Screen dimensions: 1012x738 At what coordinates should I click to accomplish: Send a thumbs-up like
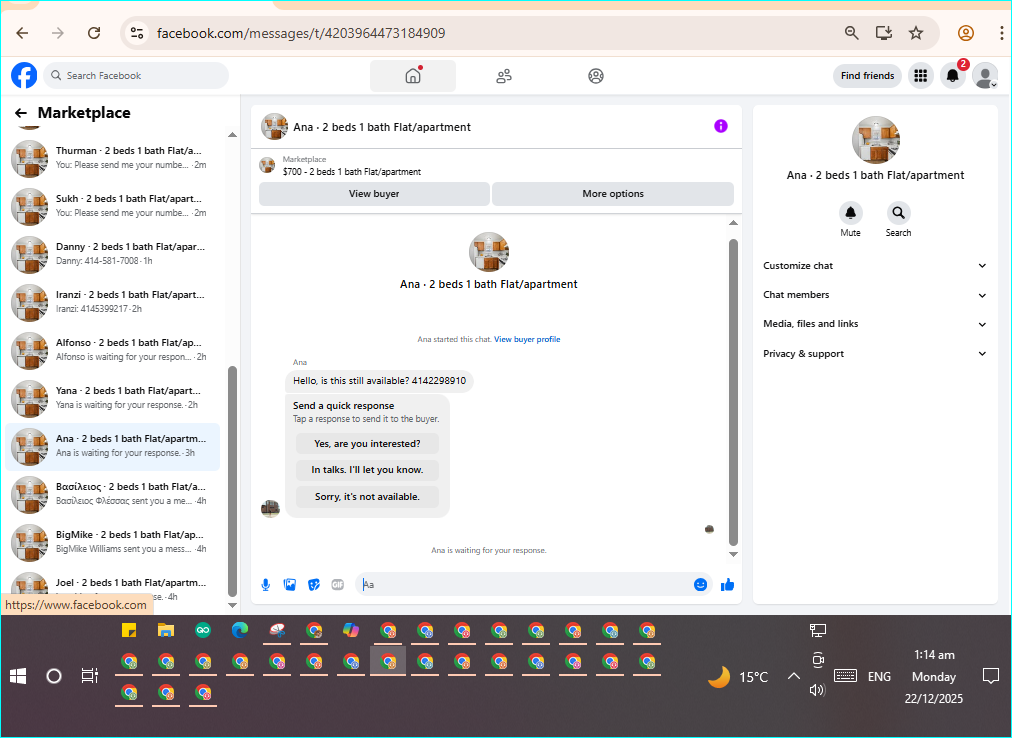coord(727,584)
